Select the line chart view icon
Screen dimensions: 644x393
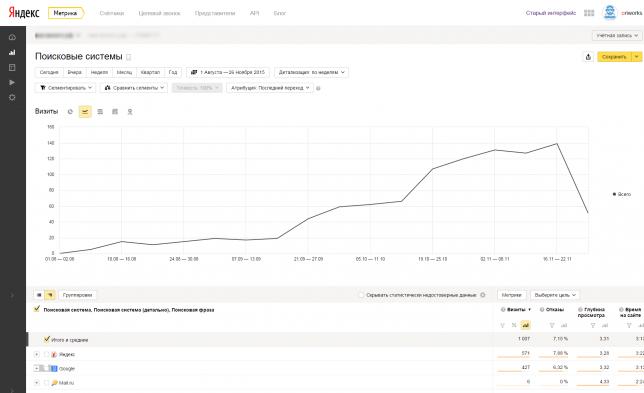[x=85, y=111]
